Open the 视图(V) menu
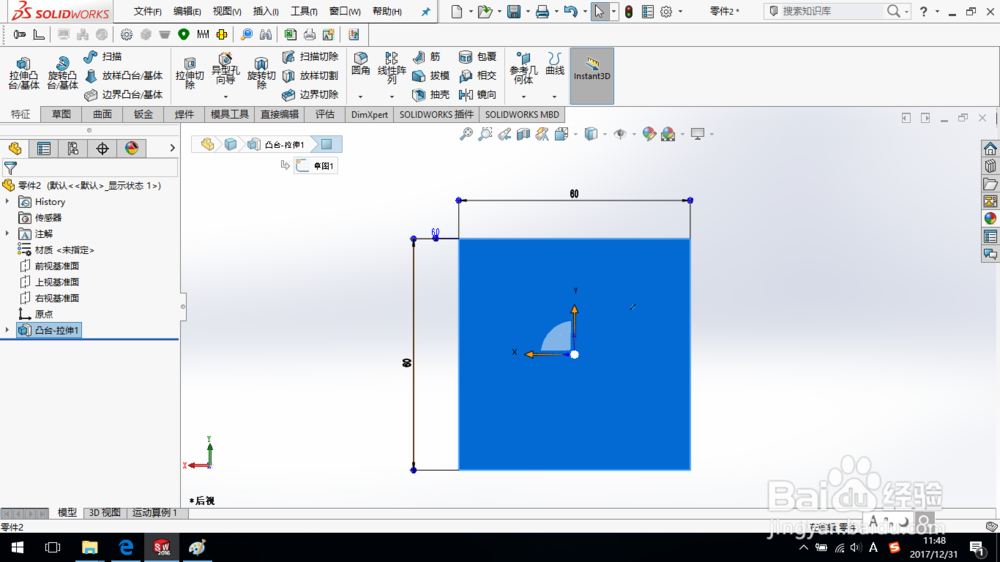The width and height of the screenshot is (1000, 562). click(226, 11)
